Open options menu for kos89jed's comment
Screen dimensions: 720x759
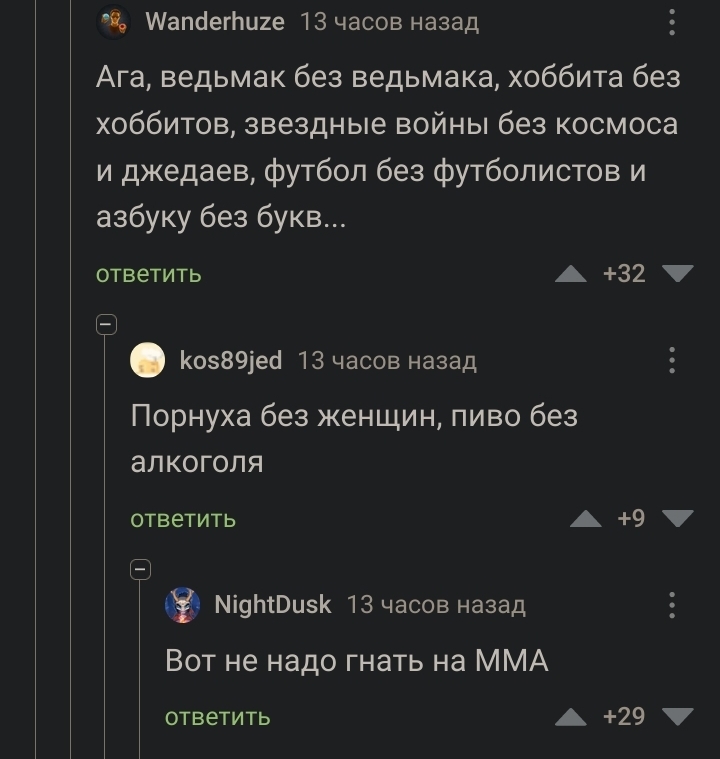click(x=671, y=360)
